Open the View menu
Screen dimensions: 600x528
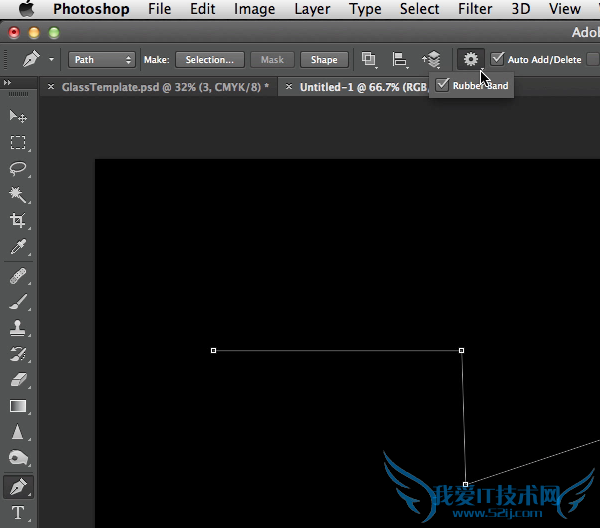pyautogui.click(x=565, y=8)
